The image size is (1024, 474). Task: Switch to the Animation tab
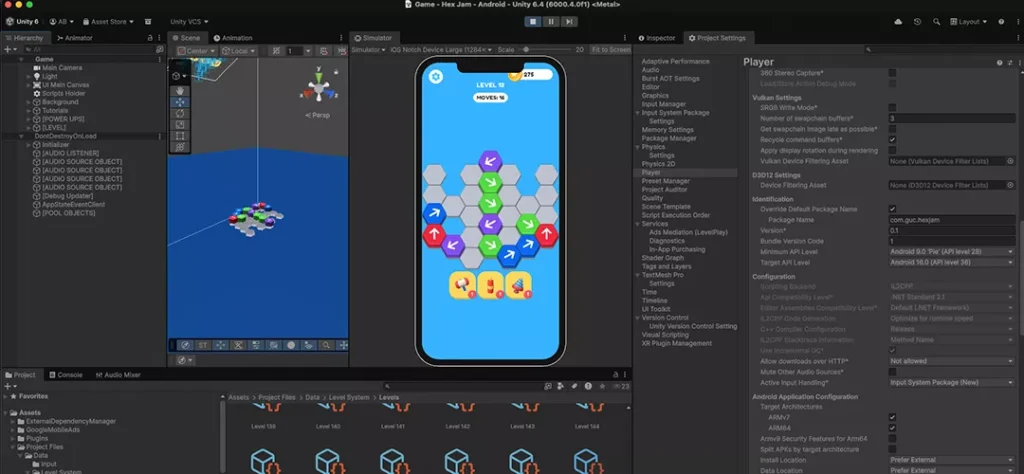(233, 38)
